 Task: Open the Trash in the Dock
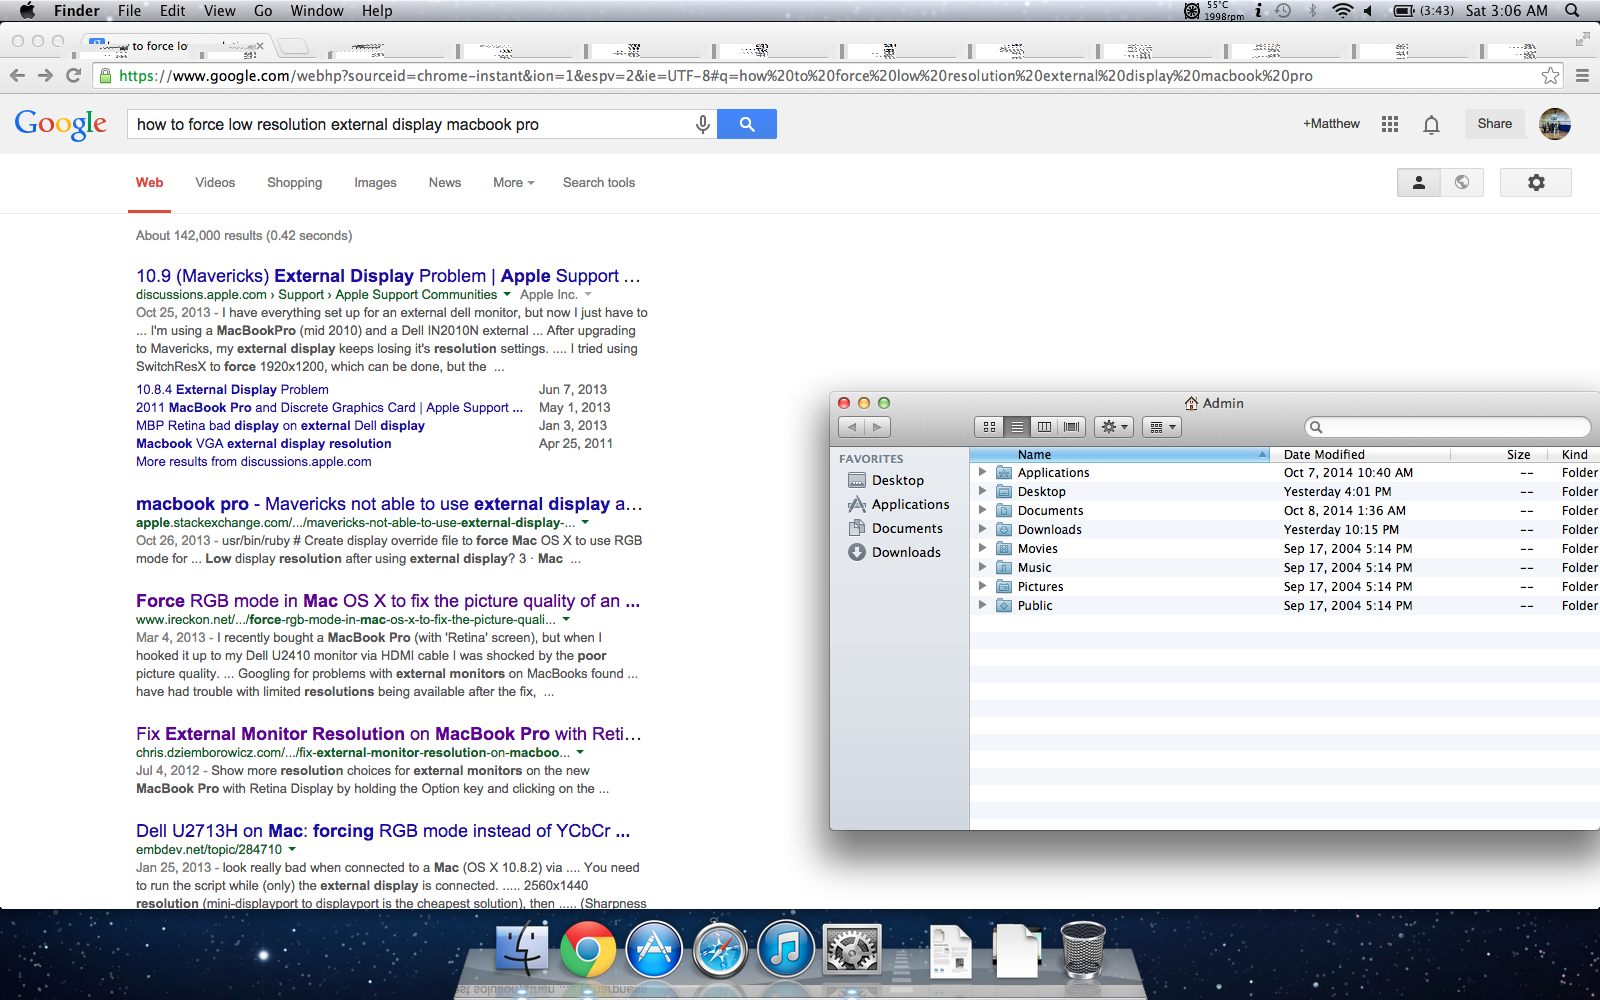coord(1083,949)
